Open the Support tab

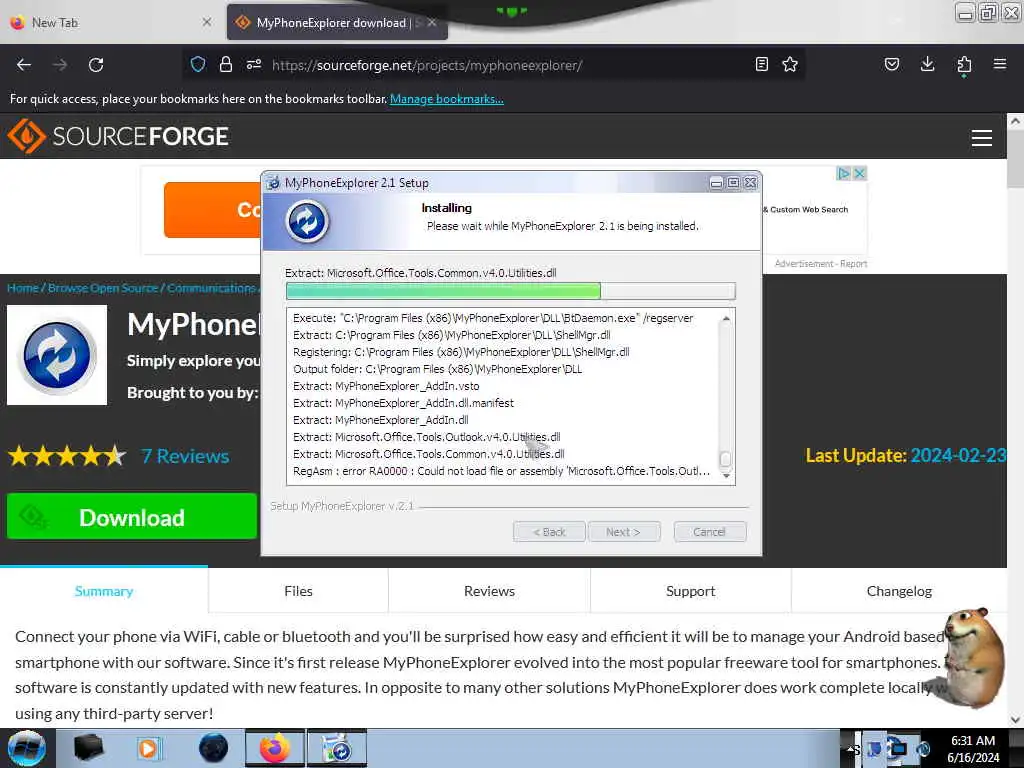pyautogui.click(x=690, y=591)
